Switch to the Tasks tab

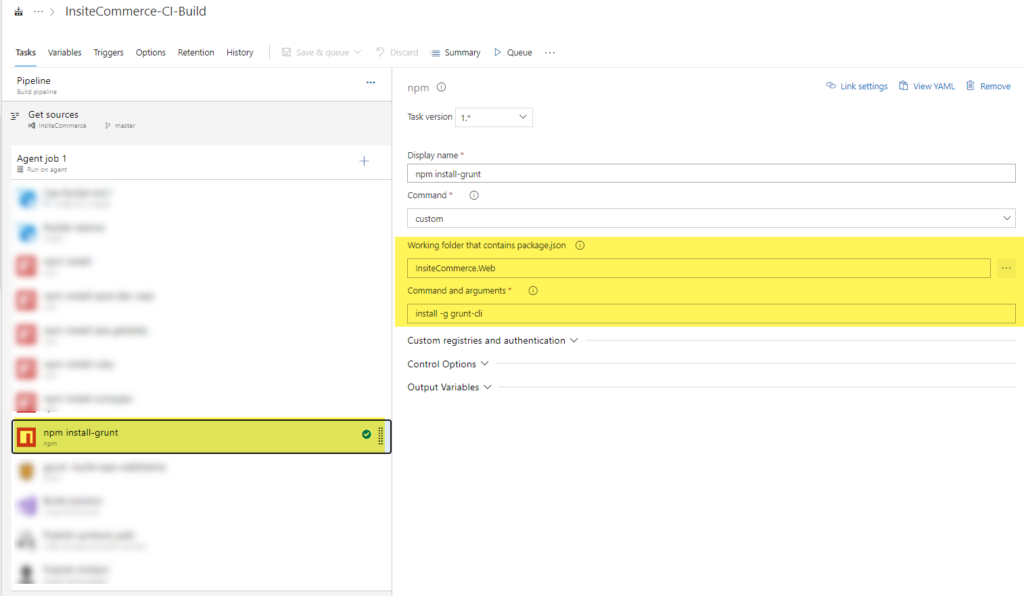point(25,52)
